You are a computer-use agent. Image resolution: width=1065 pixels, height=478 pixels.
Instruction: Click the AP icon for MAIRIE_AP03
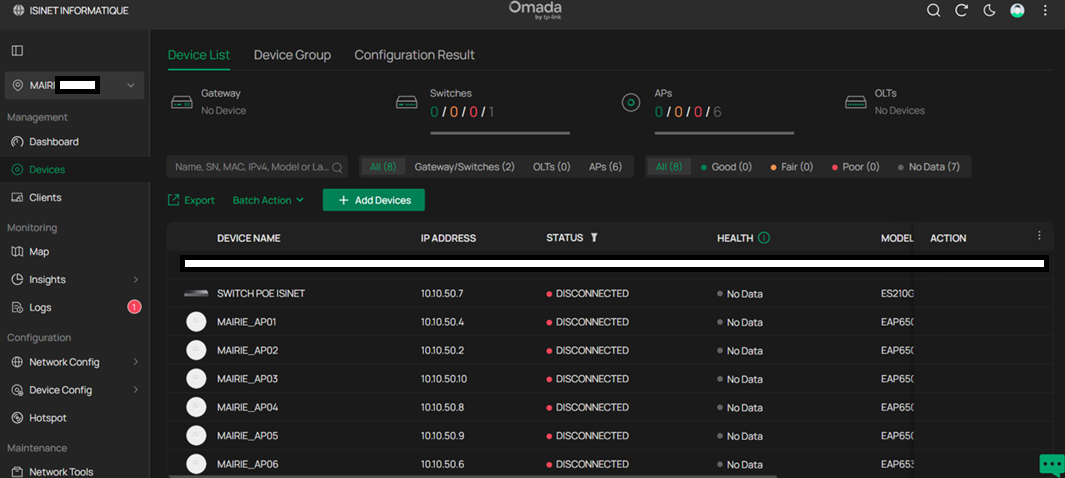tap(196, 378)
